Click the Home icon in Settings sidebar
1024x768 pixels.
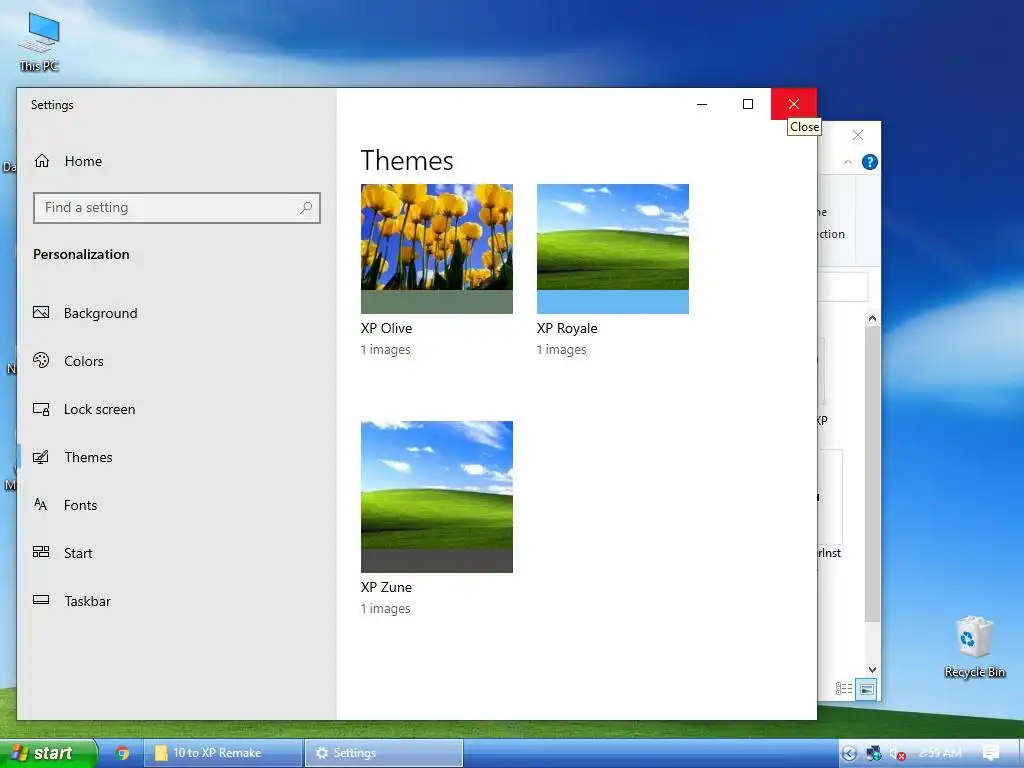pos(42,161)
